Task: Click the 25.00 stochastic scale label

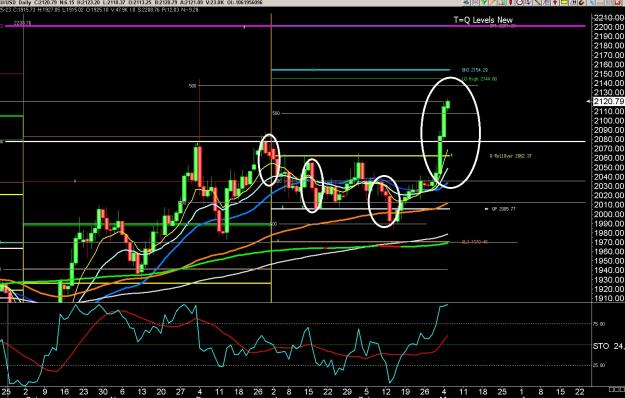Action: [599, 365]
